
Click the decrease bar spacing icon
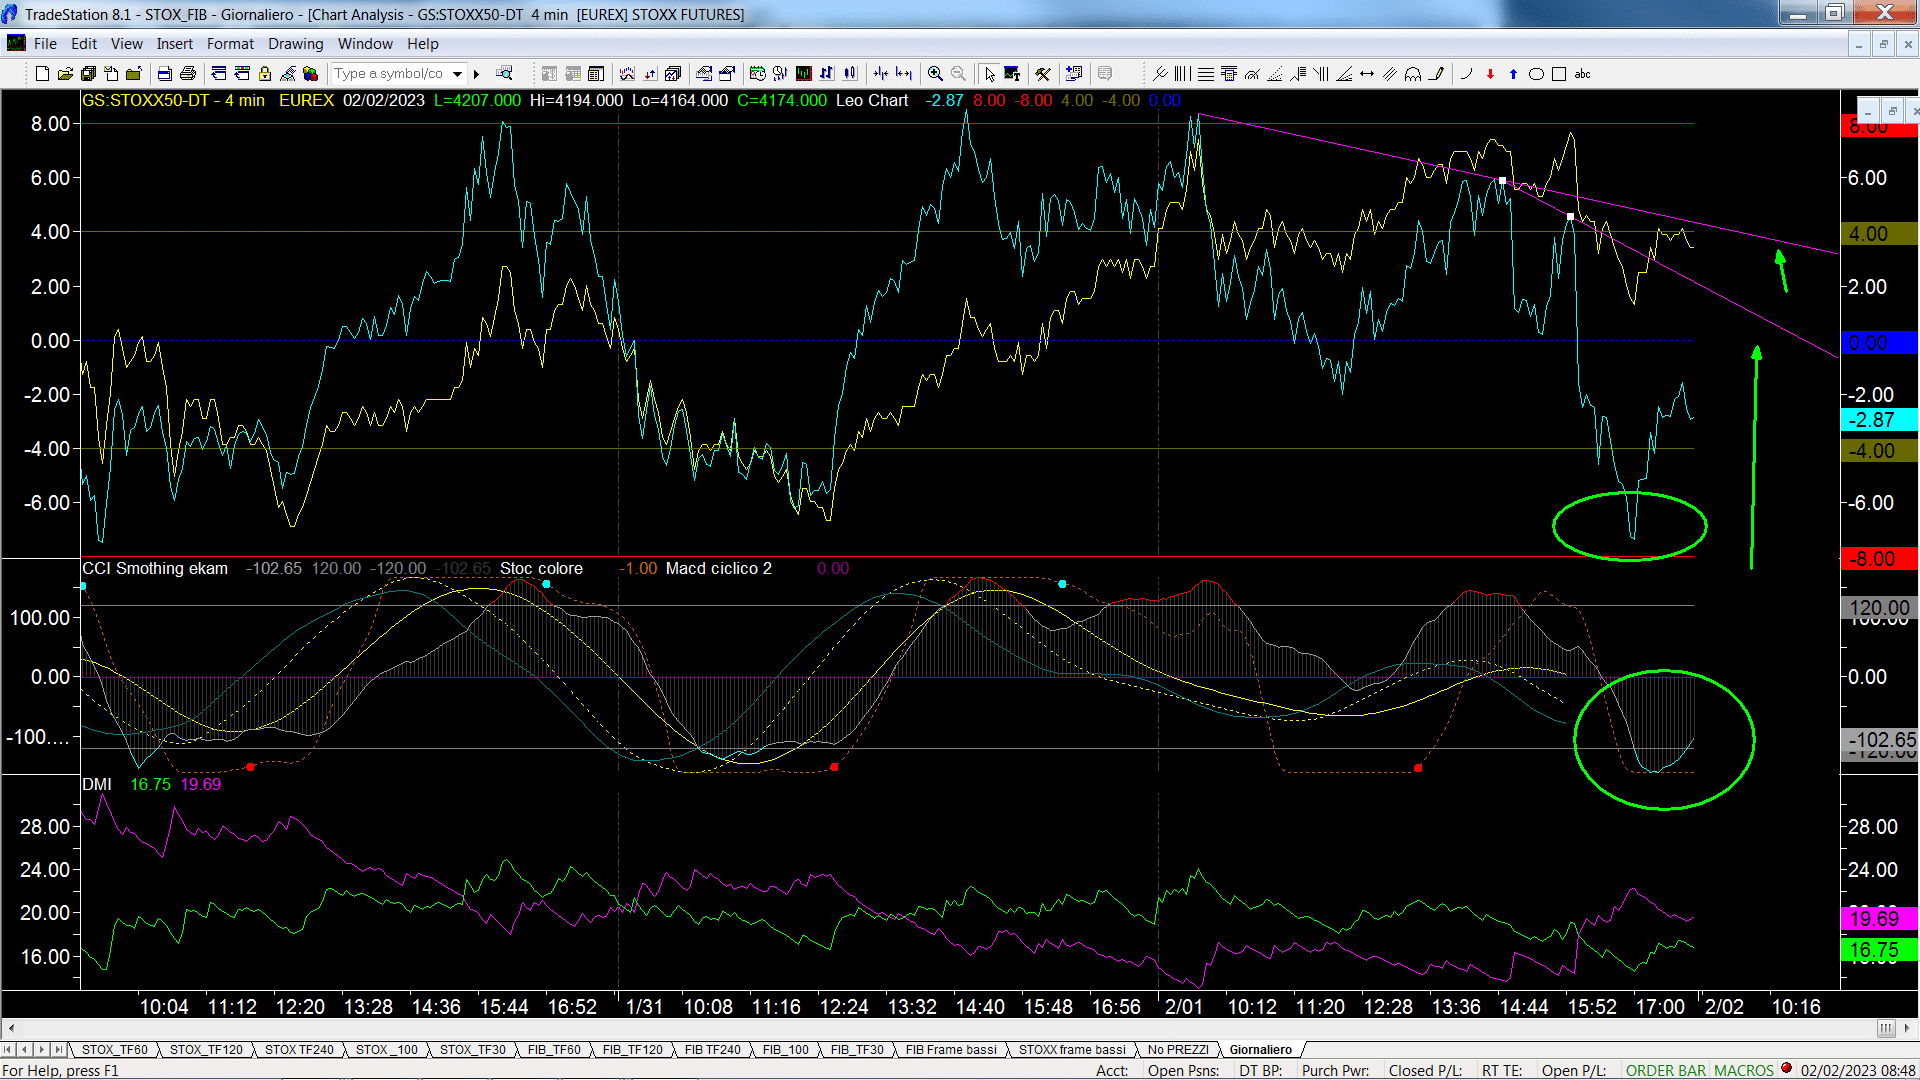880,73
